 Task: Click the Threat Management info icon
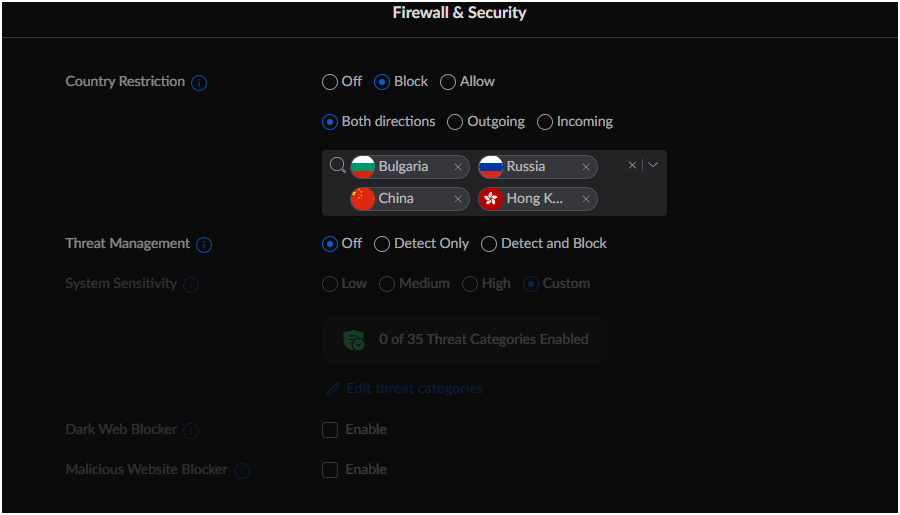click(204, 244)
